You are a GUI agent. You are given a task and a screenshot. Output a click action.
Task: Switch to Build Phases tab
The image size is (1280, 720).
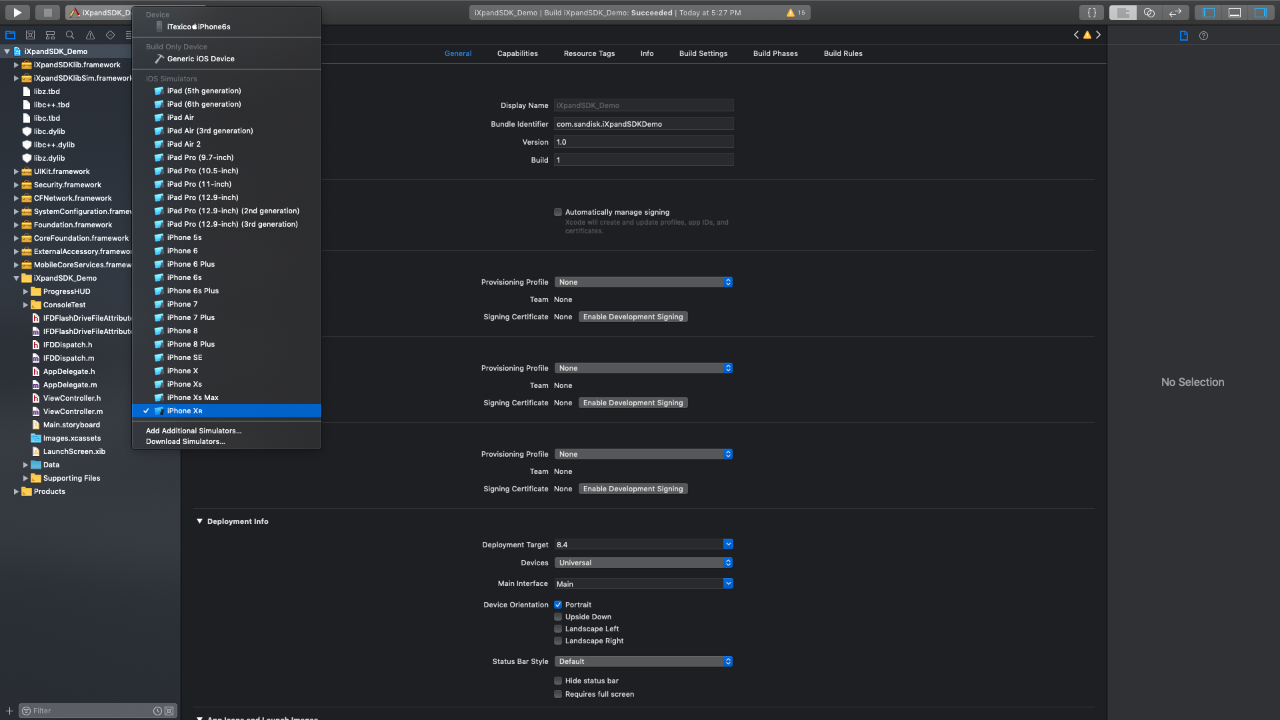[775, 54]
